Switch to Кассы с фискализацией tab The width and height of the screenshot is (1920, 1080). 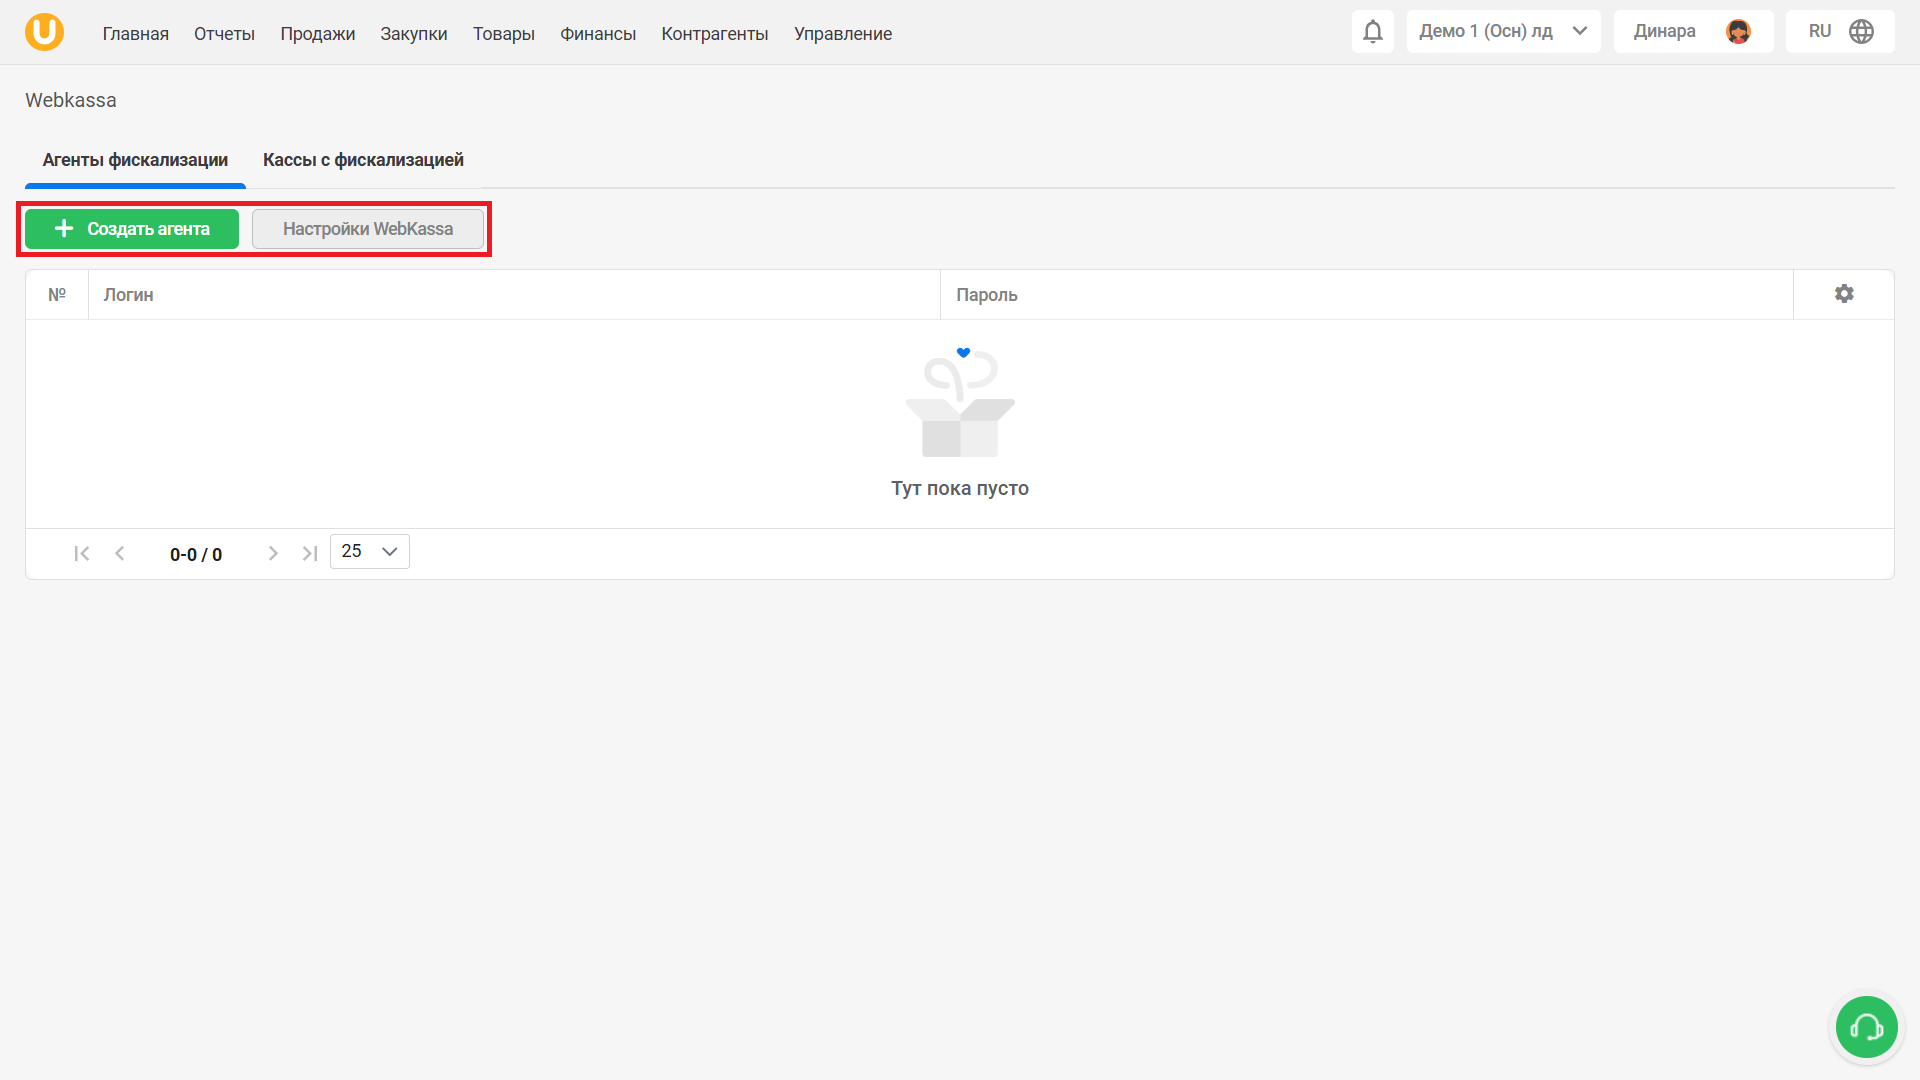pyautogui.click(x=363, y=160)
